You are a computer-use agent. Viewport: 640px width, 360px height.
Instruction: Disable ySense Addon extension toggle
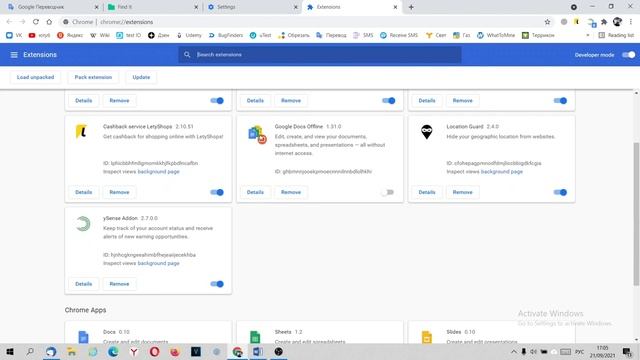click(217, 284)
